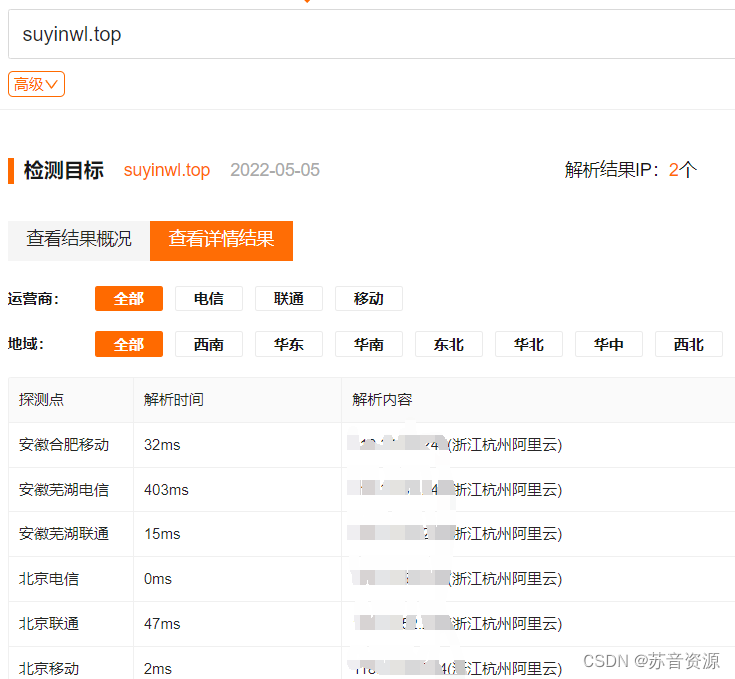Switch to the 查看详情结果 tab
Image resolution: width=735 pixels, height=679 pixels.
click(221, 240)
